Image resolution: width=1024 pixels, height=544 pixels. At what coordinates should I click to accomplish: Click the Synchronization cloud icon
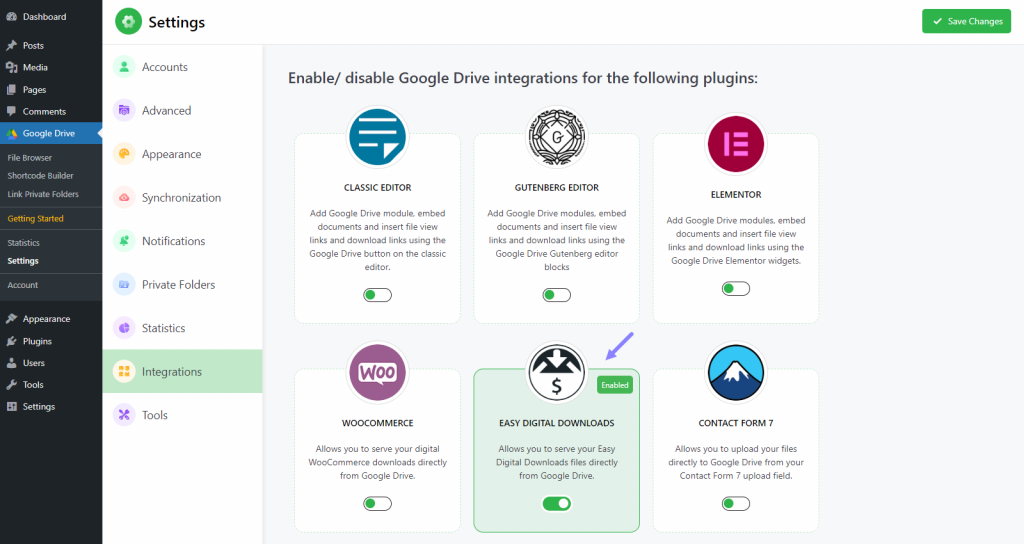[124, 197]
